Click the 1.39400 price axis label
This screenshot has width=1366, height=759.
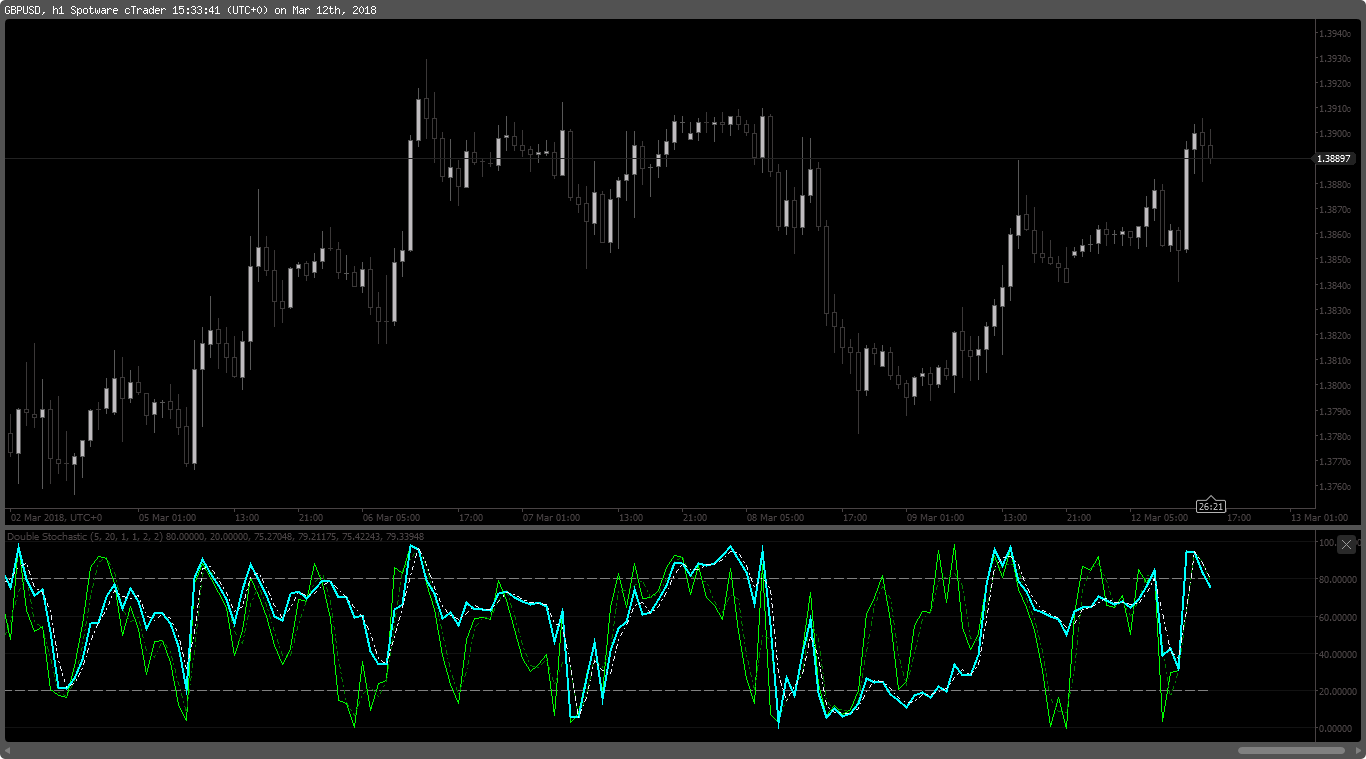(1334, 33)
